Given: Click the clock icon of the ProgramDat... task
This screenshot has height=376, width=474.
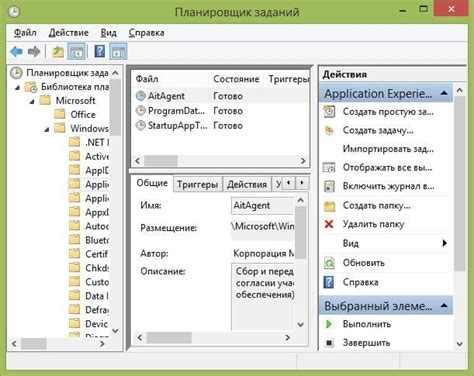Looking at the screenshot, I should pyautogui.click(x=141, y=111).
